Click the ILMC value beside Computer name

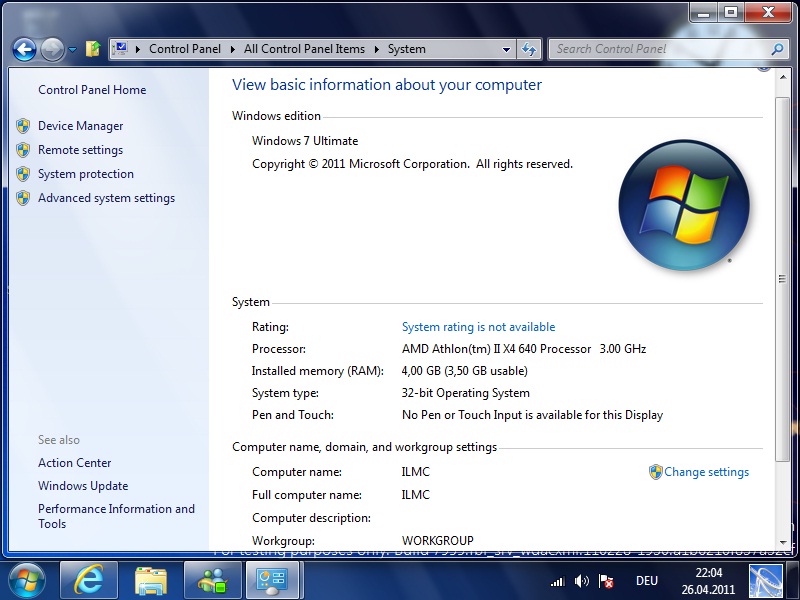(416, 472)
